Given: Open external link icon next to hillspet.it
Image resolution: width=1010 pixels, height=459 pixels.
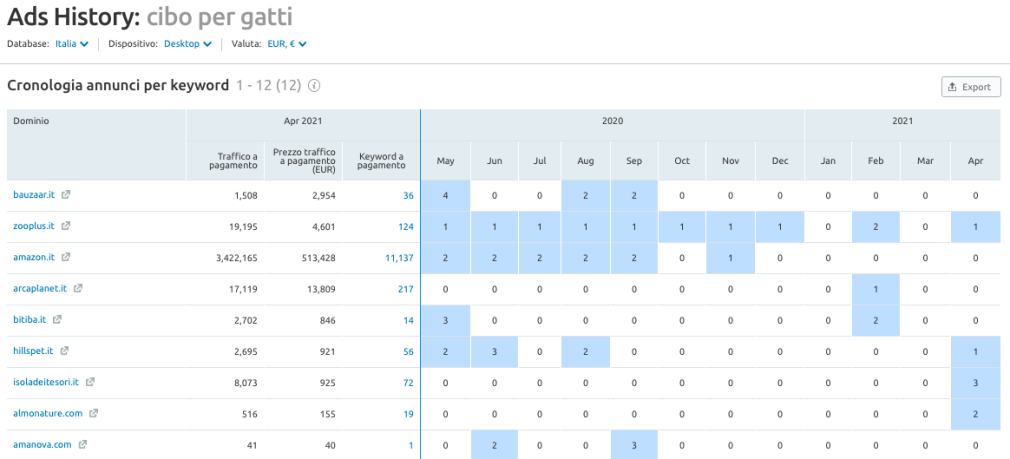Looking at the screenshot, I should (x=64, y=351).
